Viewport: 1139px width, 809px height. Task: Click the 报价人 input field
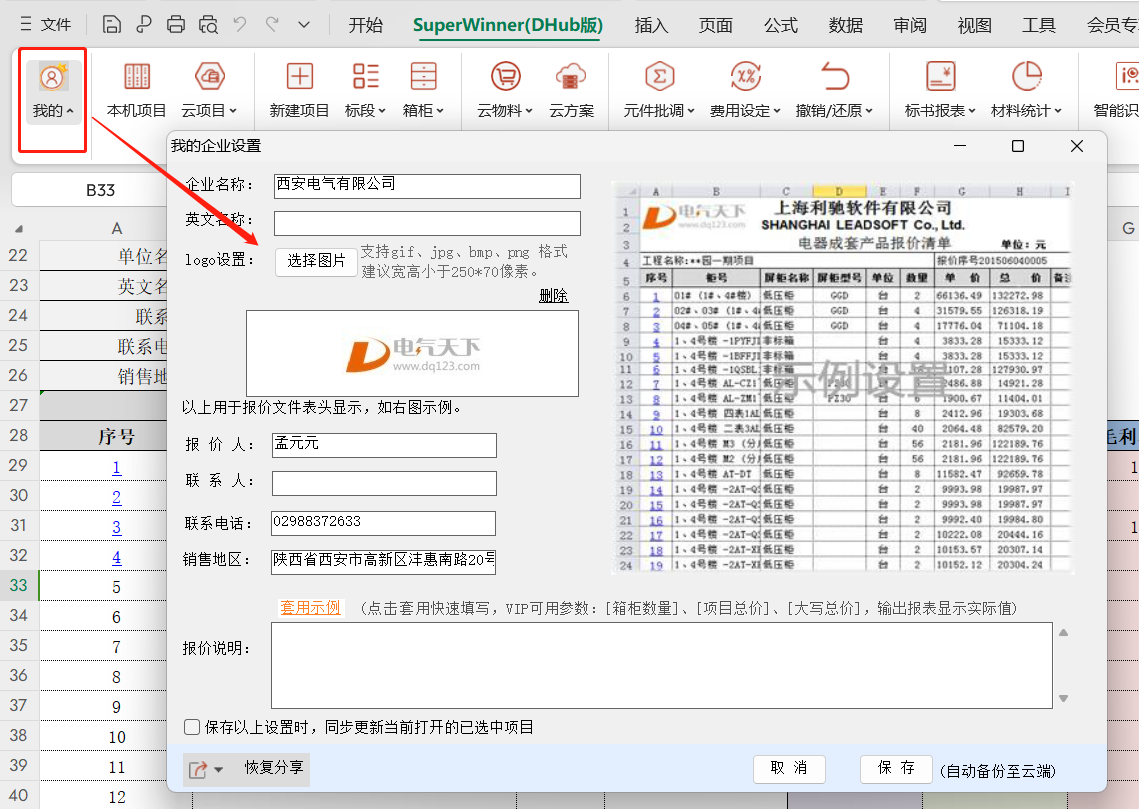[x=384, y=445]
